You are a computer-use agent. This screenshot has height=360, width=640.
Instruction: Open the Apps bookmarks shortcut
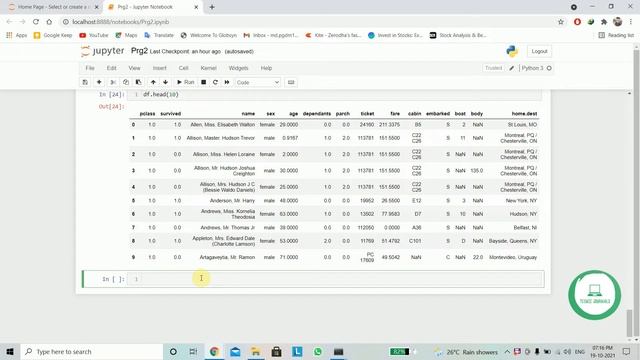tap(17, 36)
